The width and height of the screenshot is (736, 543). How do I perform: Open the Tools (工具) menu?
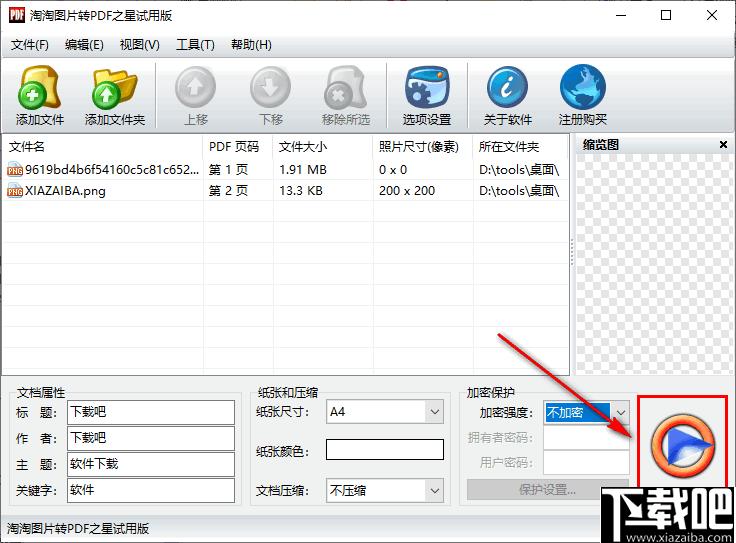click(195, 45)
